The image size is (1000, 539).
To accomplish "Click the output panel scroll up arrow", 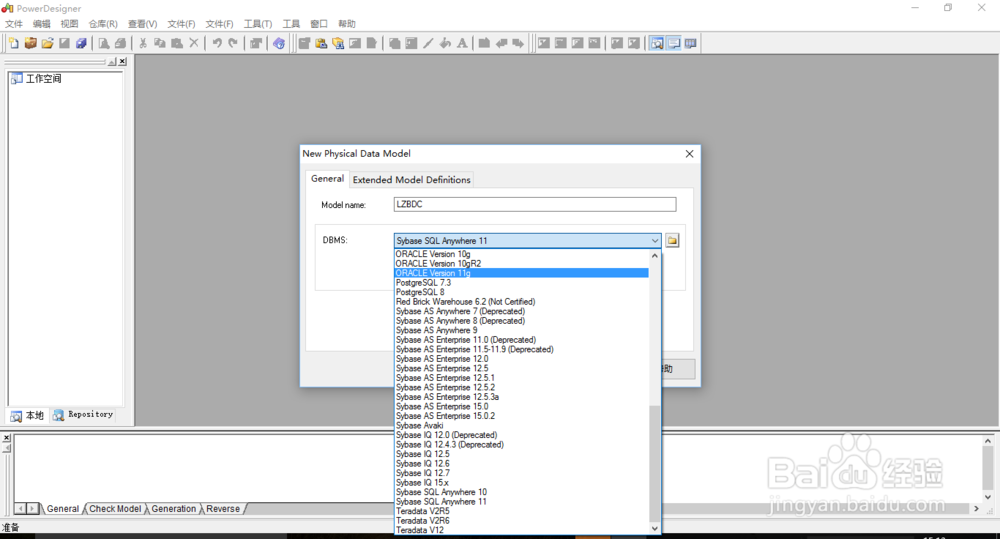I will pyautogui.click(x=987, y=441).
